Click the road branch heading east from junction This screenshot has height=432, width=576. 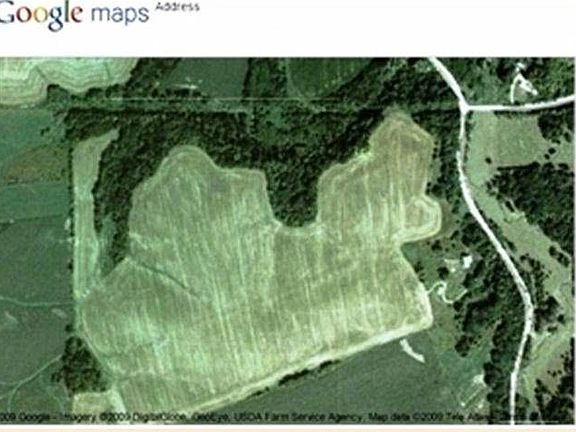520,105
